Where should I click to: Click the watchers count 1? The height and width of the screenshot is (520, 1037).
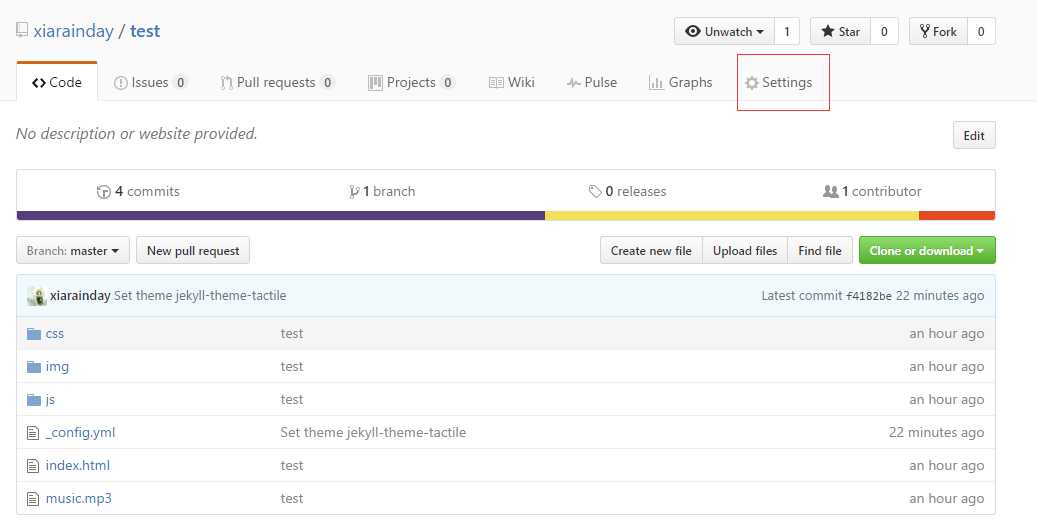pos(786,31)
